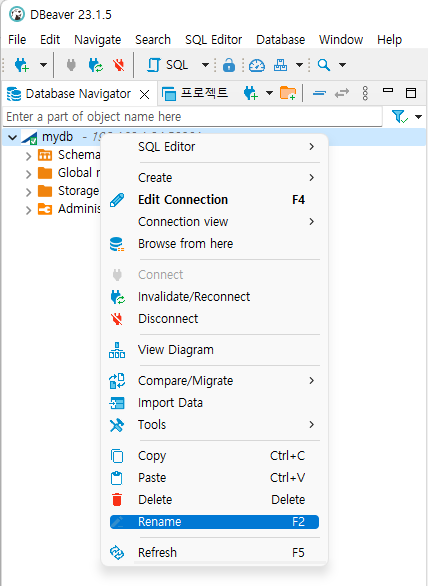Click the object name filter field
428x586 pixels.
(x=193, y=117)
